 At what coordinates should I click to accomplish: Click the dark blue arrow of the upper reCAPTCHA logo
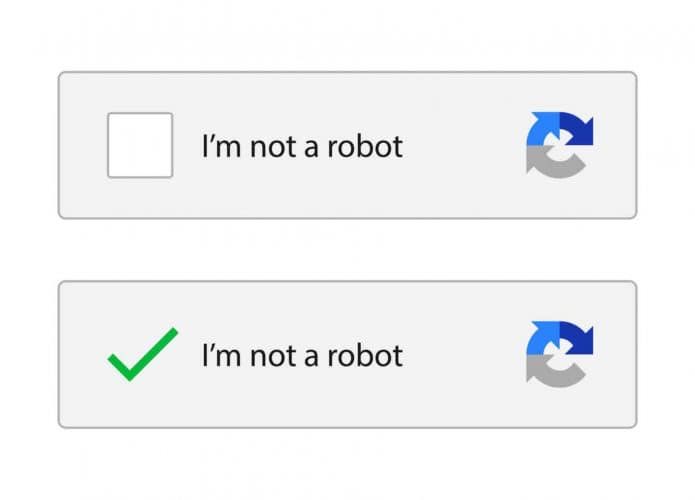click(578, 127)
